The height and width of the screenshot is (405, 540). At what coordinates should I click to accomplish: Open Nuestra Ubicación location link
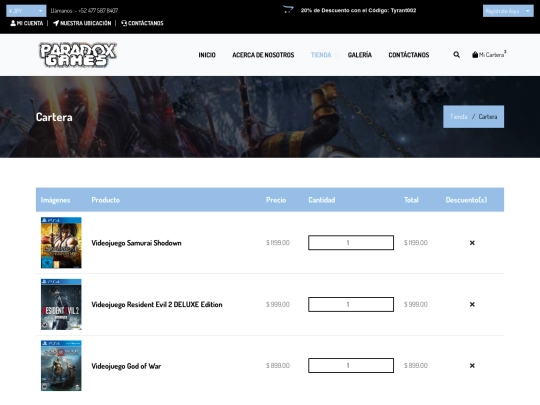[x=82, y=23]
